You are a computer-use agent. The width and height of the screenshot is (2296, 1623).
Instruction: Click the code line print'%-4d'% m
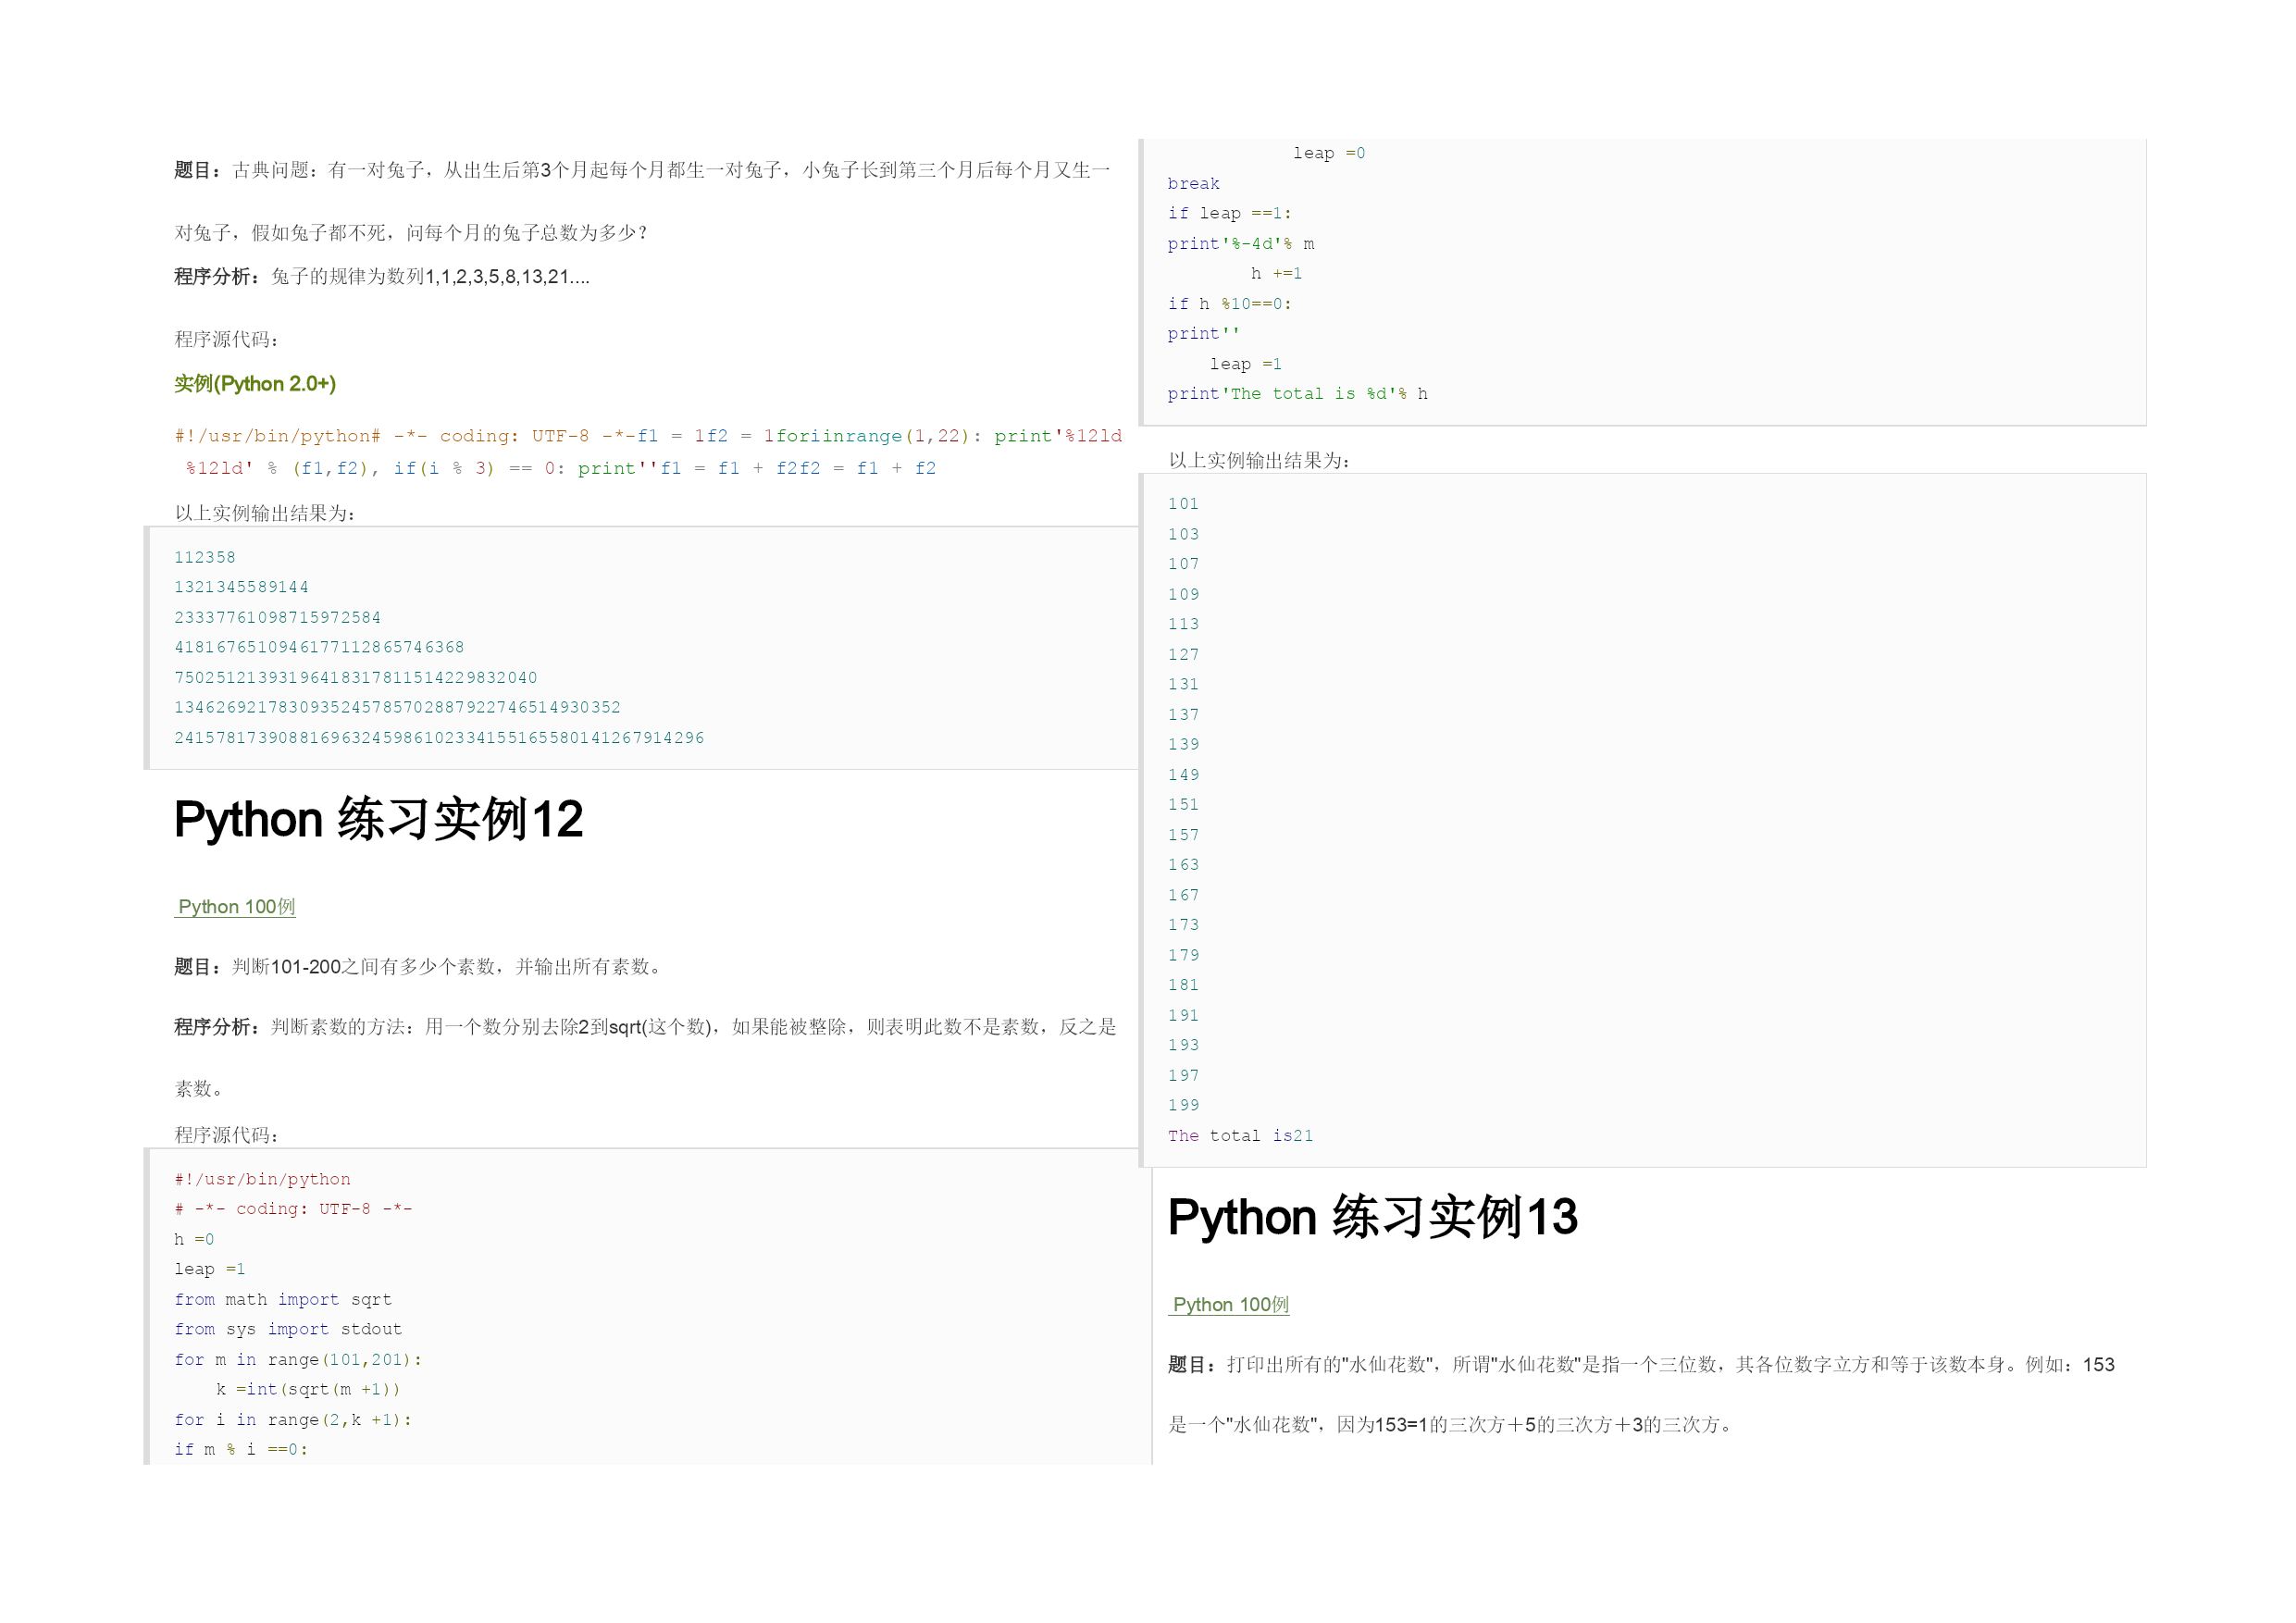[1240, 244]
